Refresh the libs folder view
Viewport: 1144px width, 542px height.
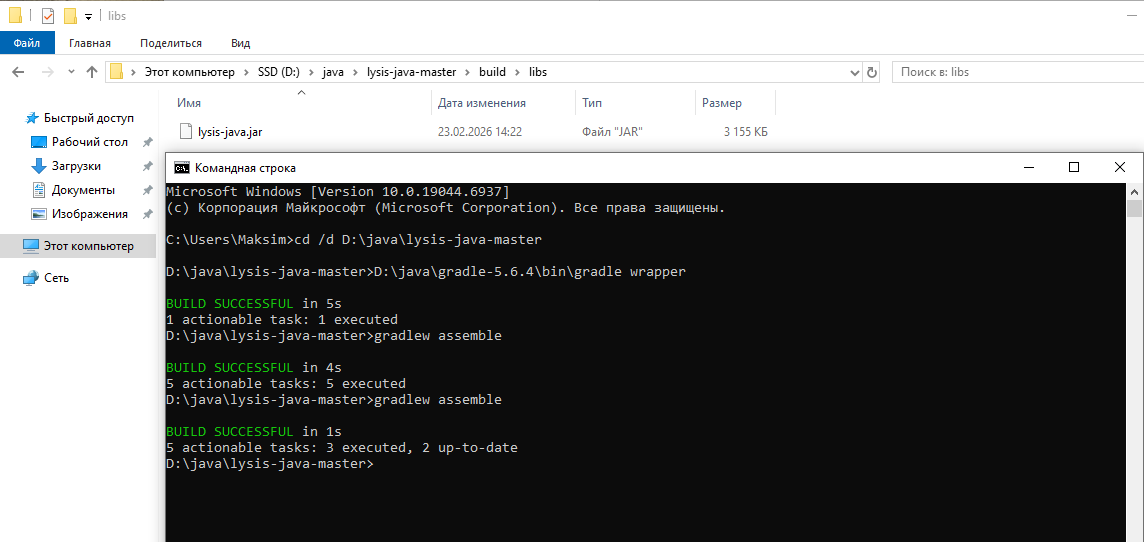872,72
